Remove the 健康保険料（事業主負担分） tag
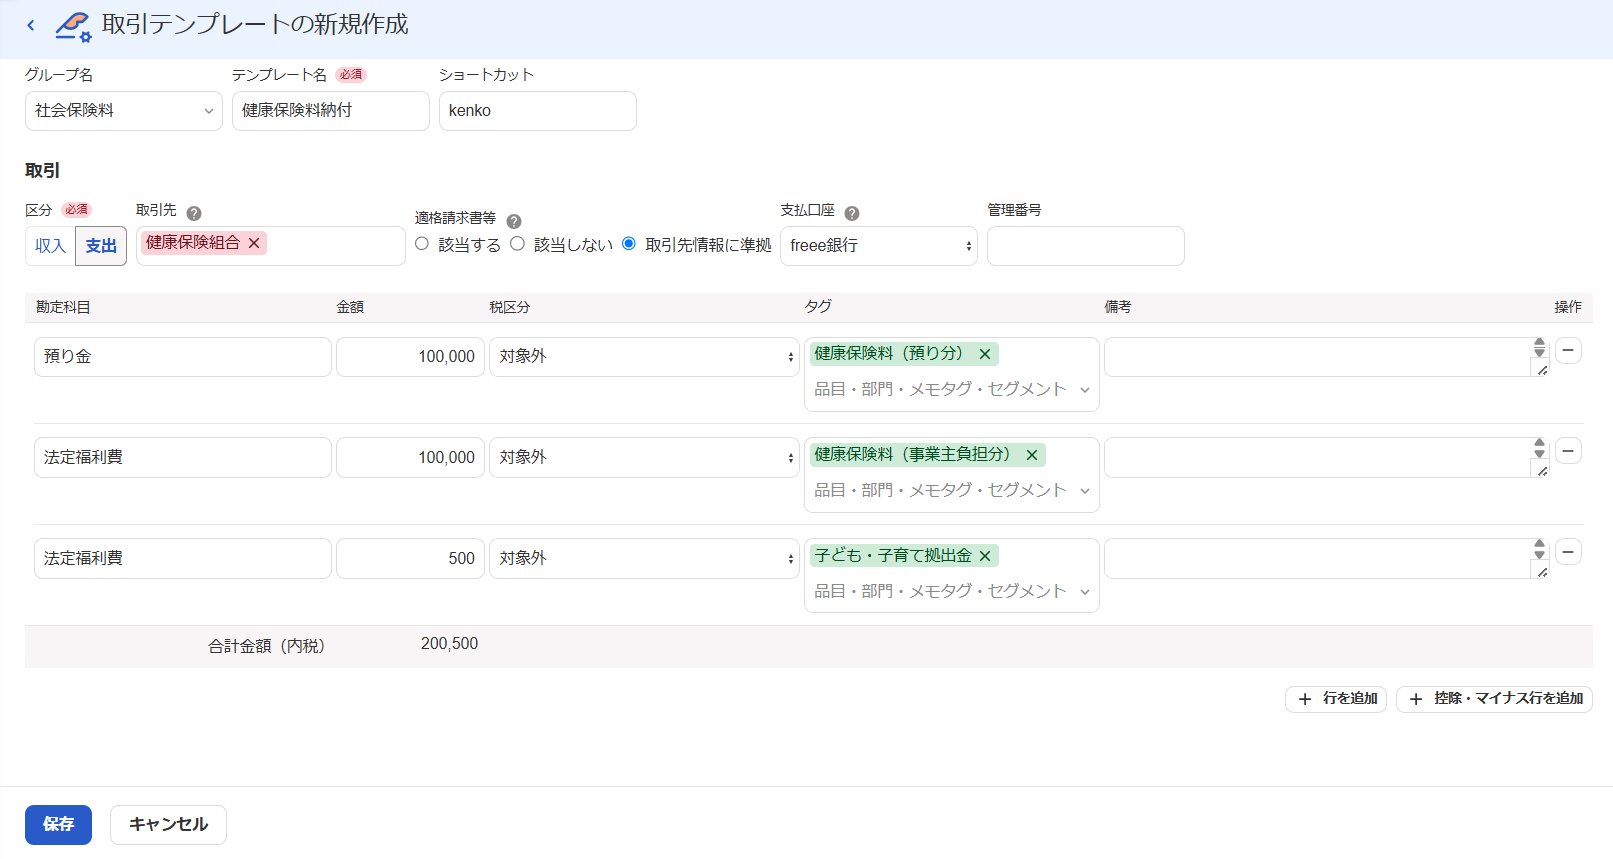The width and height of the screenshot is (1613, 859). (x=1032, y=455)
